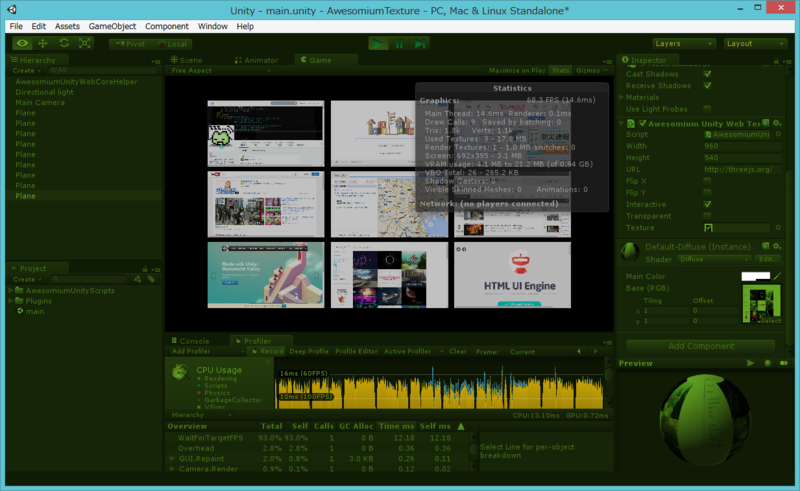800x491 pixels.
Task: Open the Window menu
Action: click(x=212, y=26)
